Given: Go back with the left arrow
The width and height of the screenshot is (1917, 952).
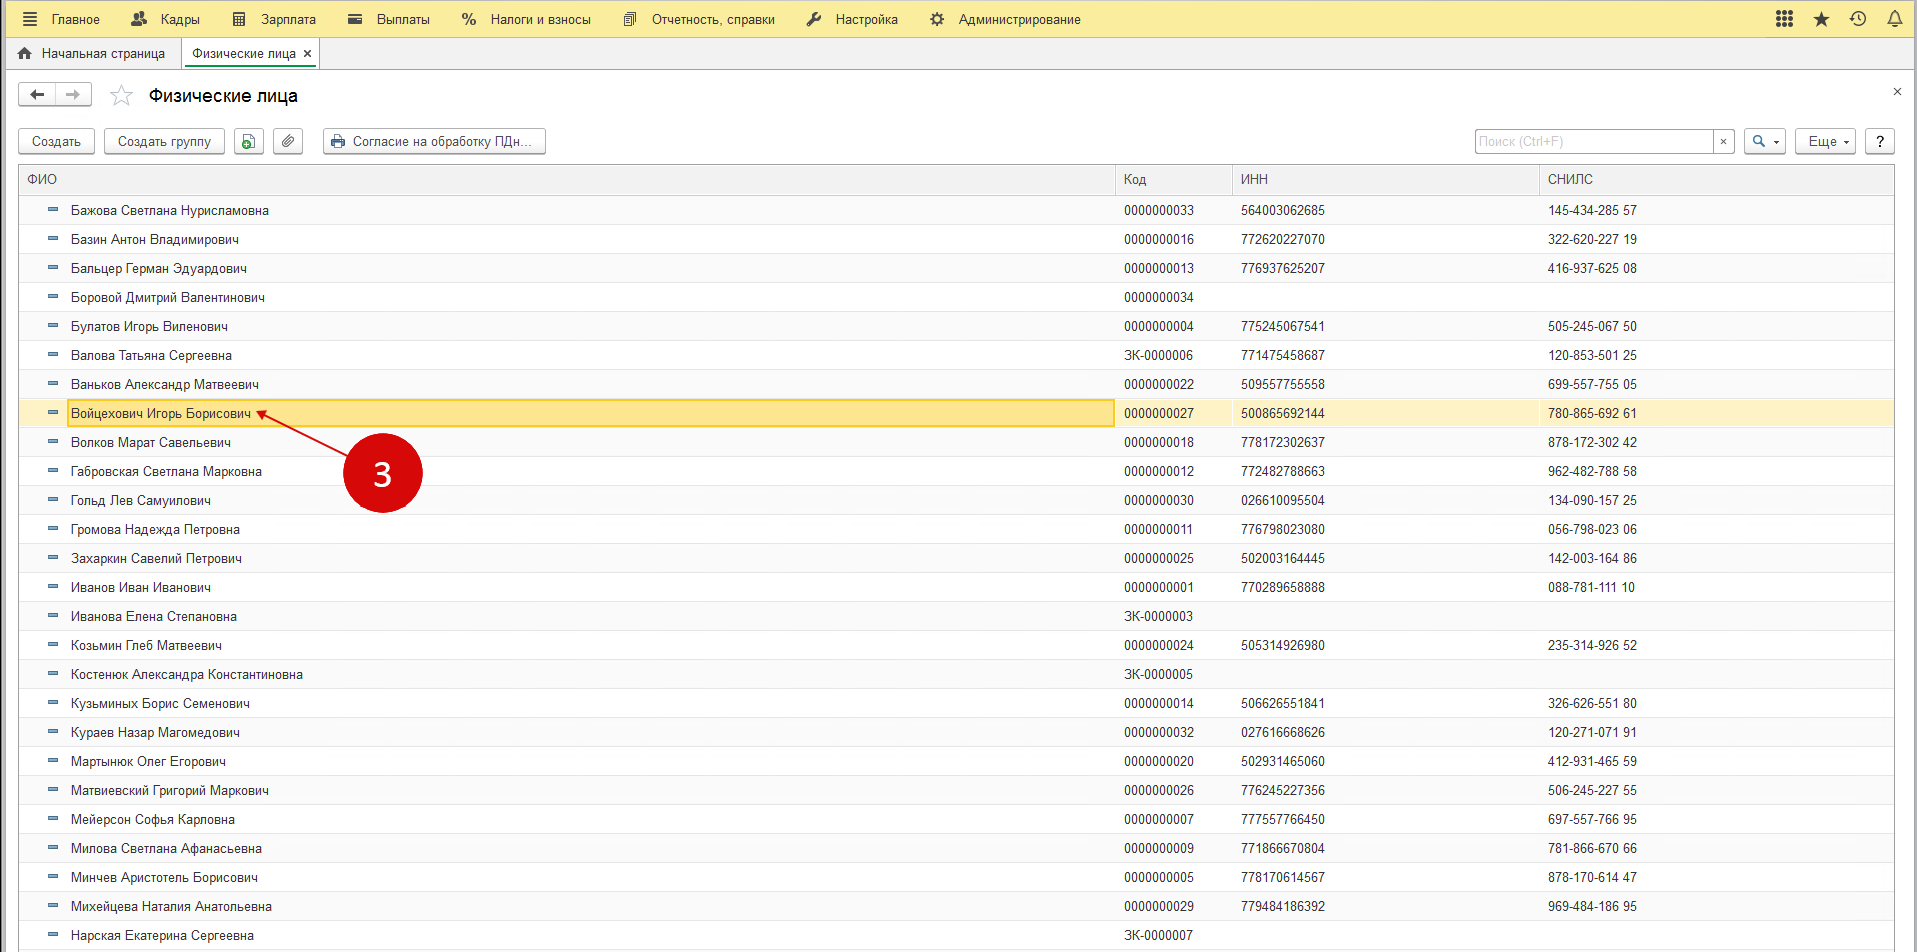Looking at the screenshot, I should tap(37, 95).
